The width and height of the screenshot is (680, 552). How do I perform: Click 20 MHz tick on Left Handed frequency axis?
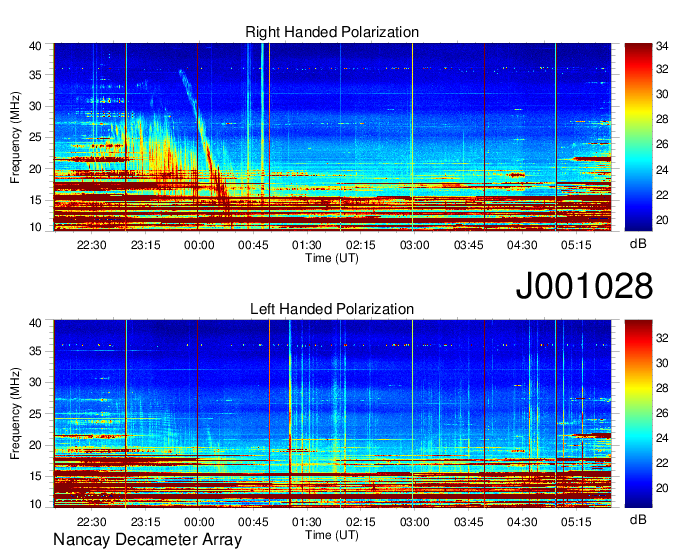tap(35, 445)
